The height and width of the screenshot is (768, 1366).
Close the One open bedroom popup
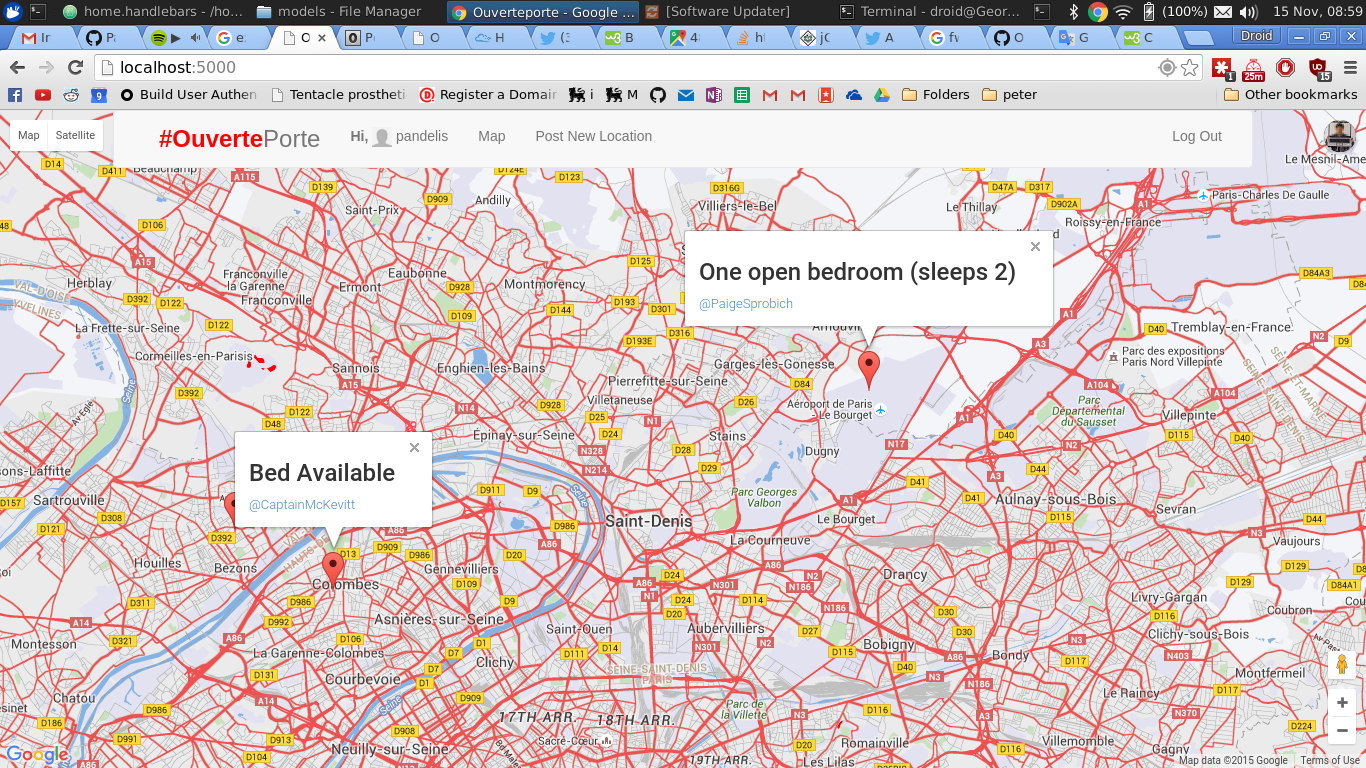click(1035, 247)
